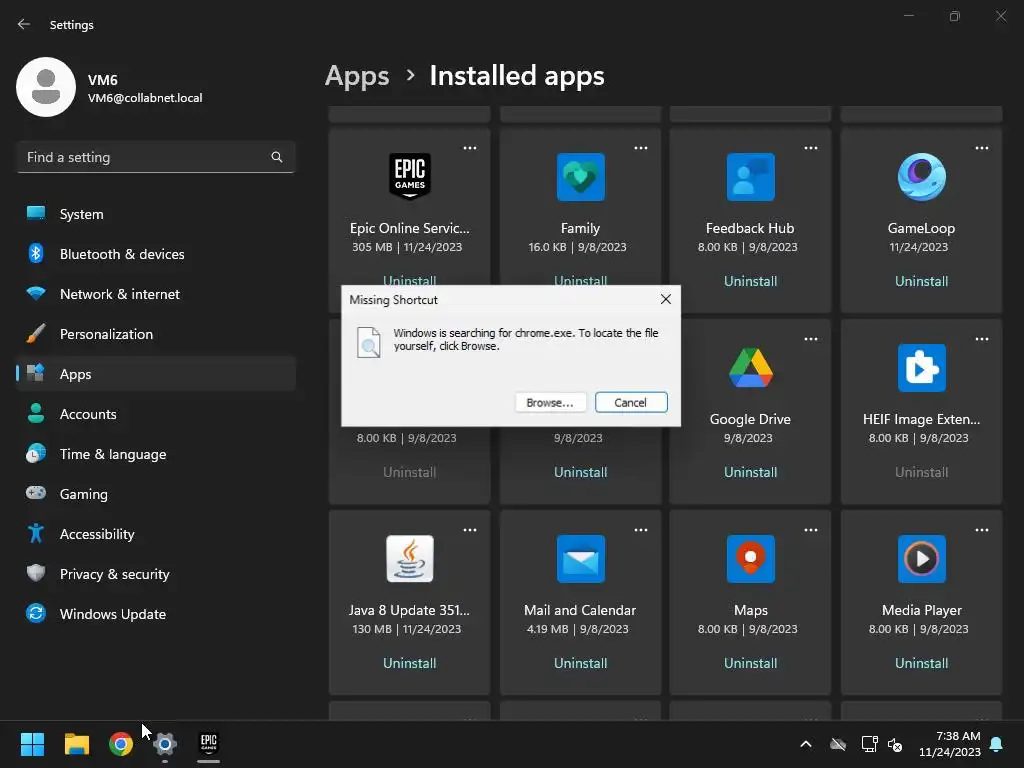This screenshot has width=1024, height=768.
Task: Open Accounts settings category
Action: pyautogui.click(x=156, y=414)
